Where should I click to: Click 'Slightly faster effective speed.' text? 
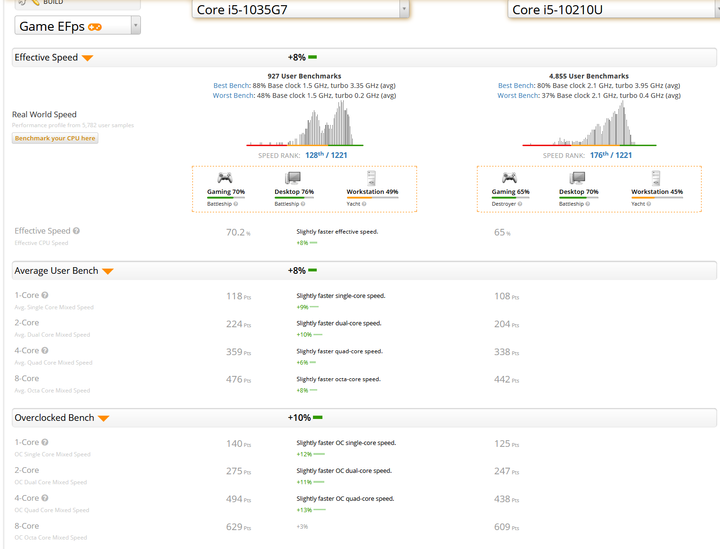pyautogui.click(x=337, y=232)
